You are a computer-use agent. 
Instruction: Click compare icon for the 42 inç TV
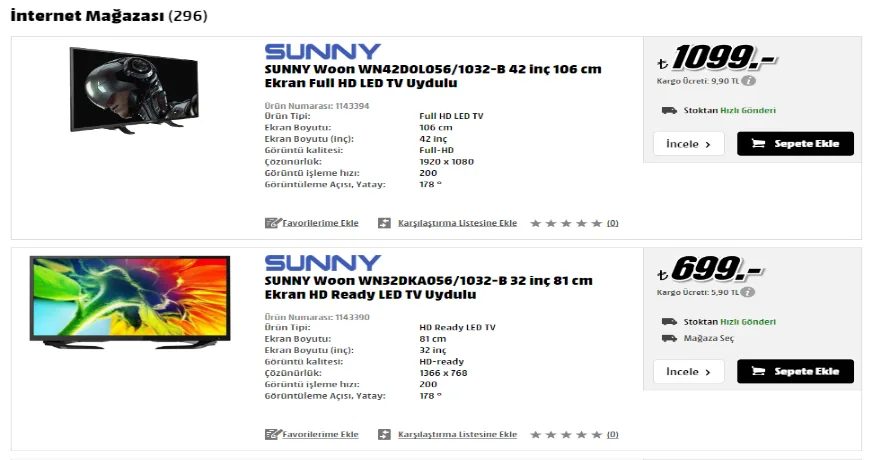click(384, 223)
